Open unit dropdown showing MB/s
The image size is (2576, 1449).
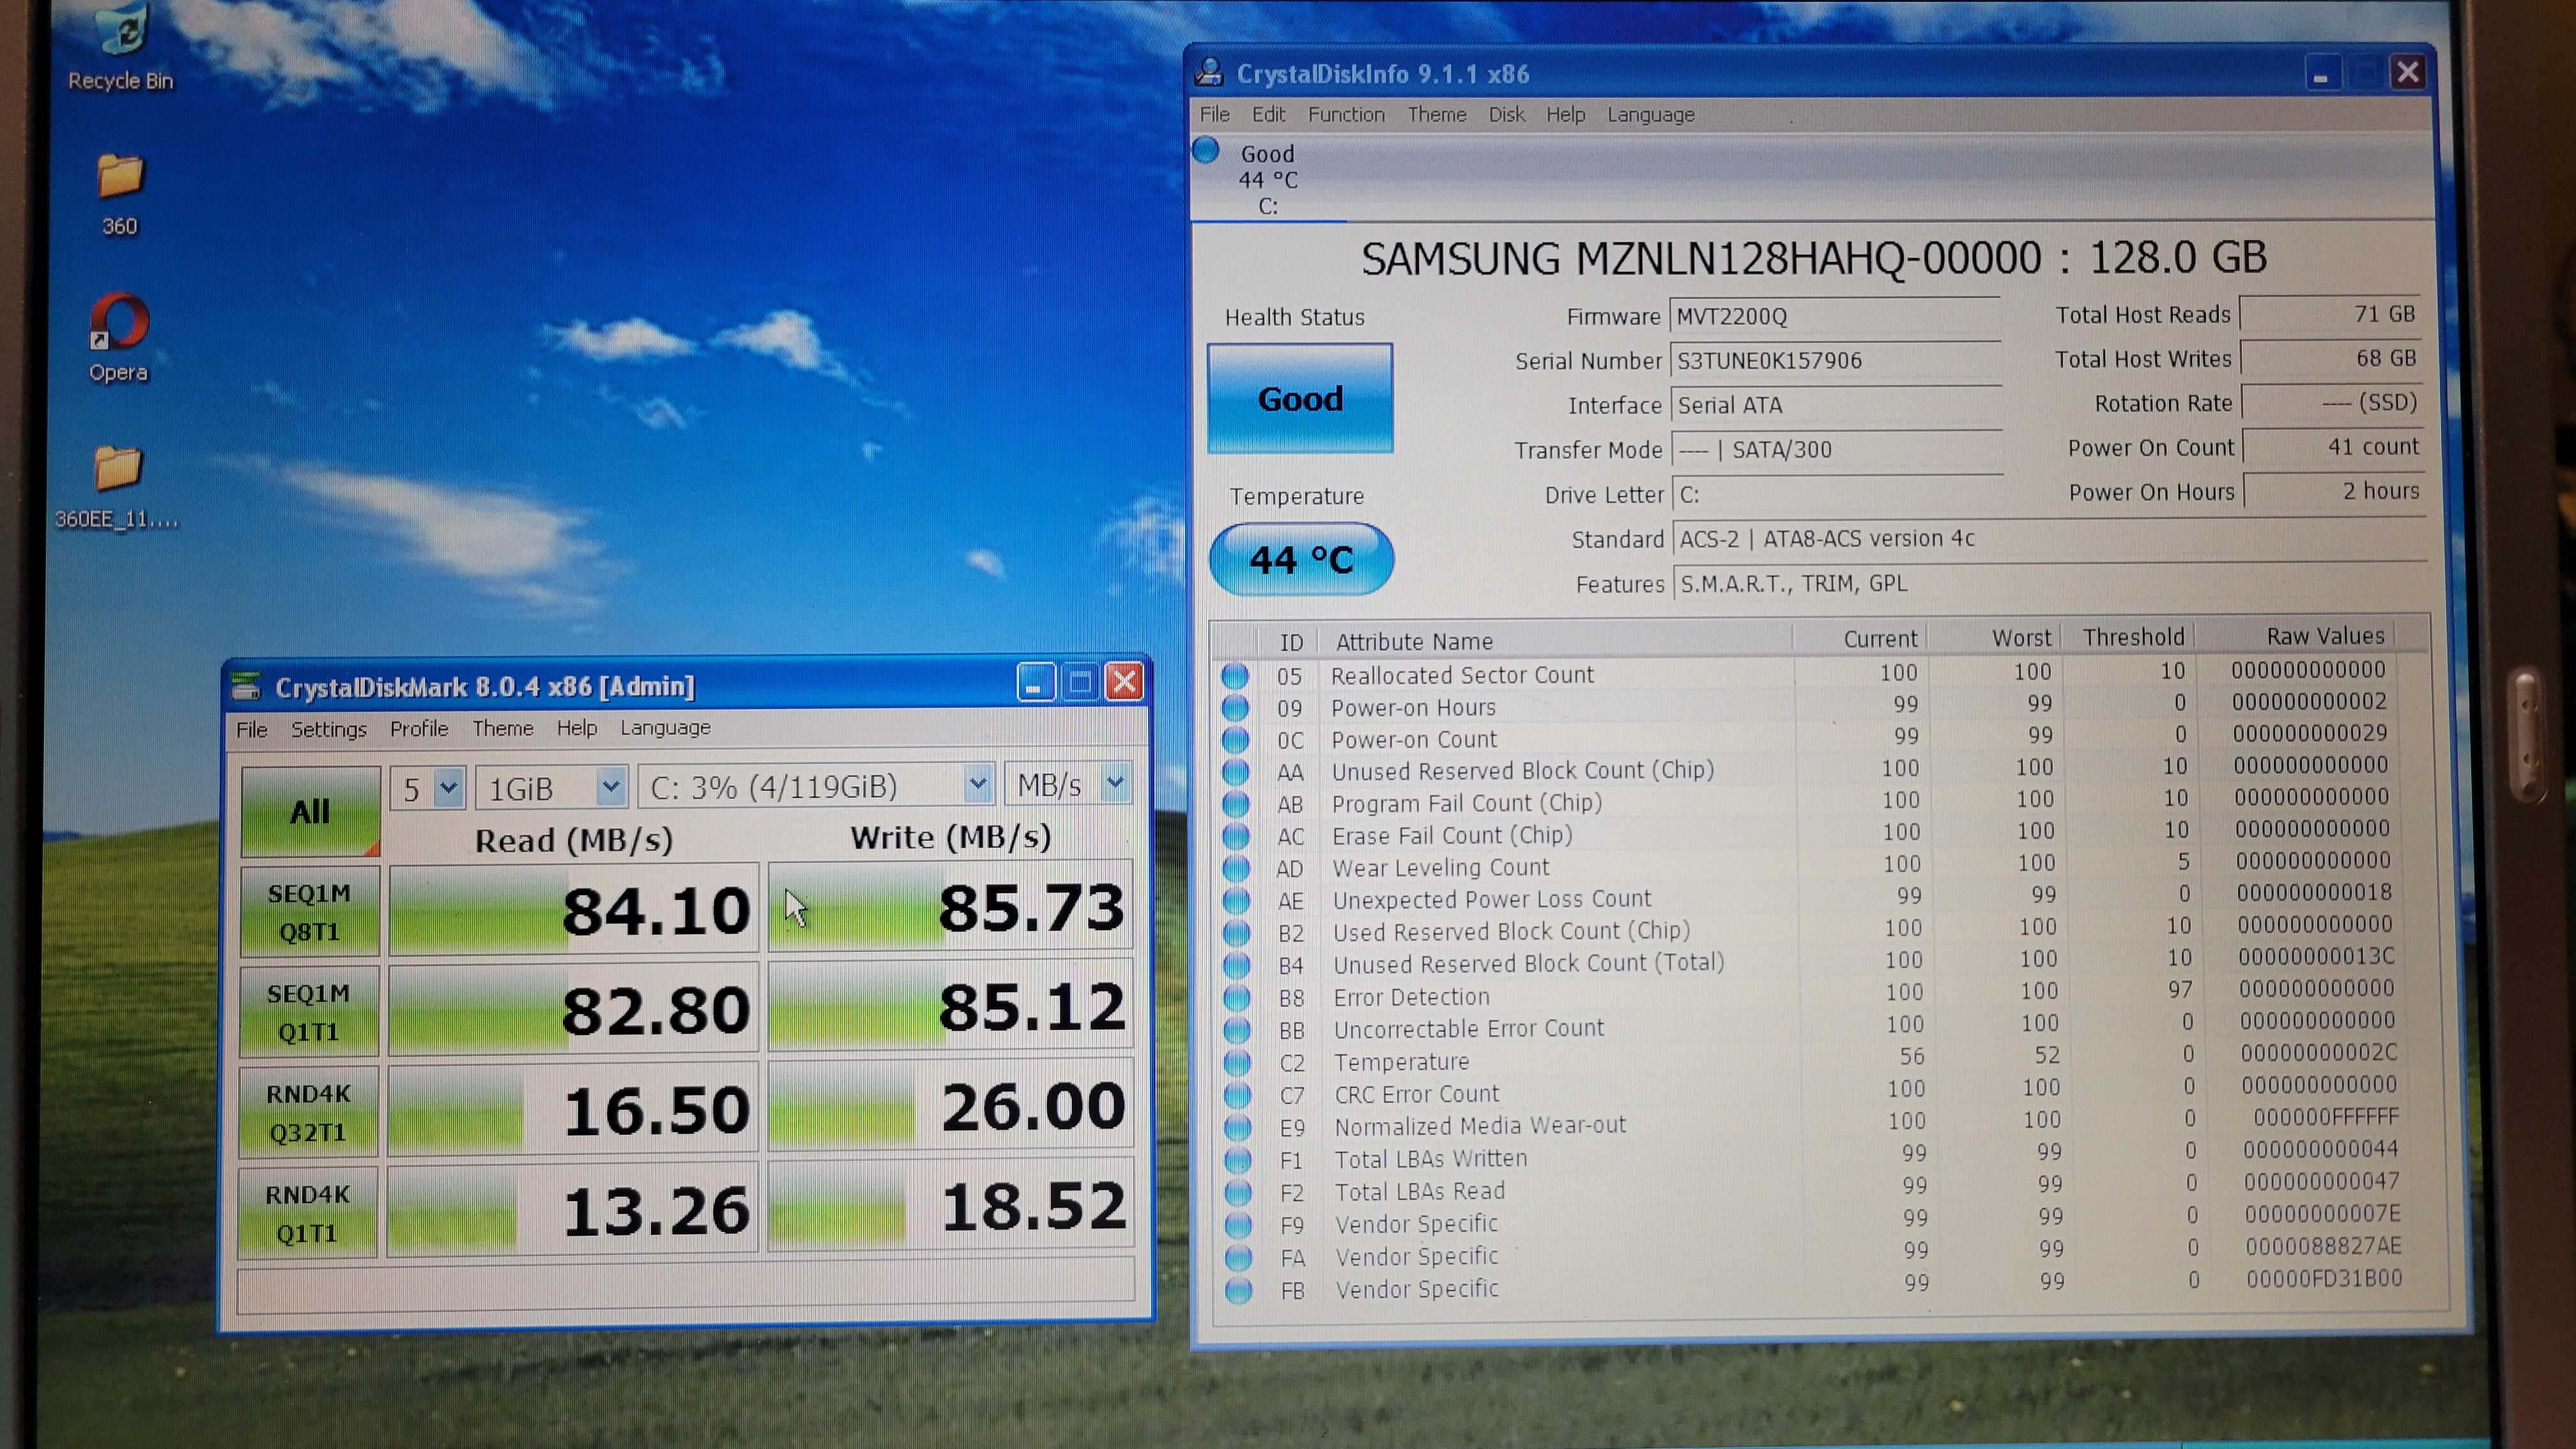[1069, 784]
